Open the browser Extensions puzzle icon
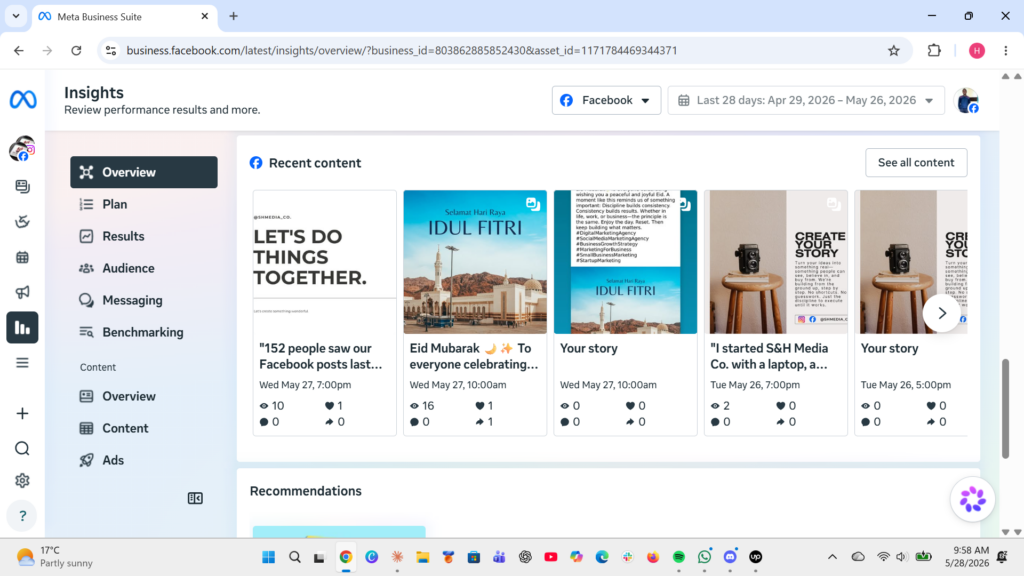This screenshot has height=576, width=1024. [934, 50]
